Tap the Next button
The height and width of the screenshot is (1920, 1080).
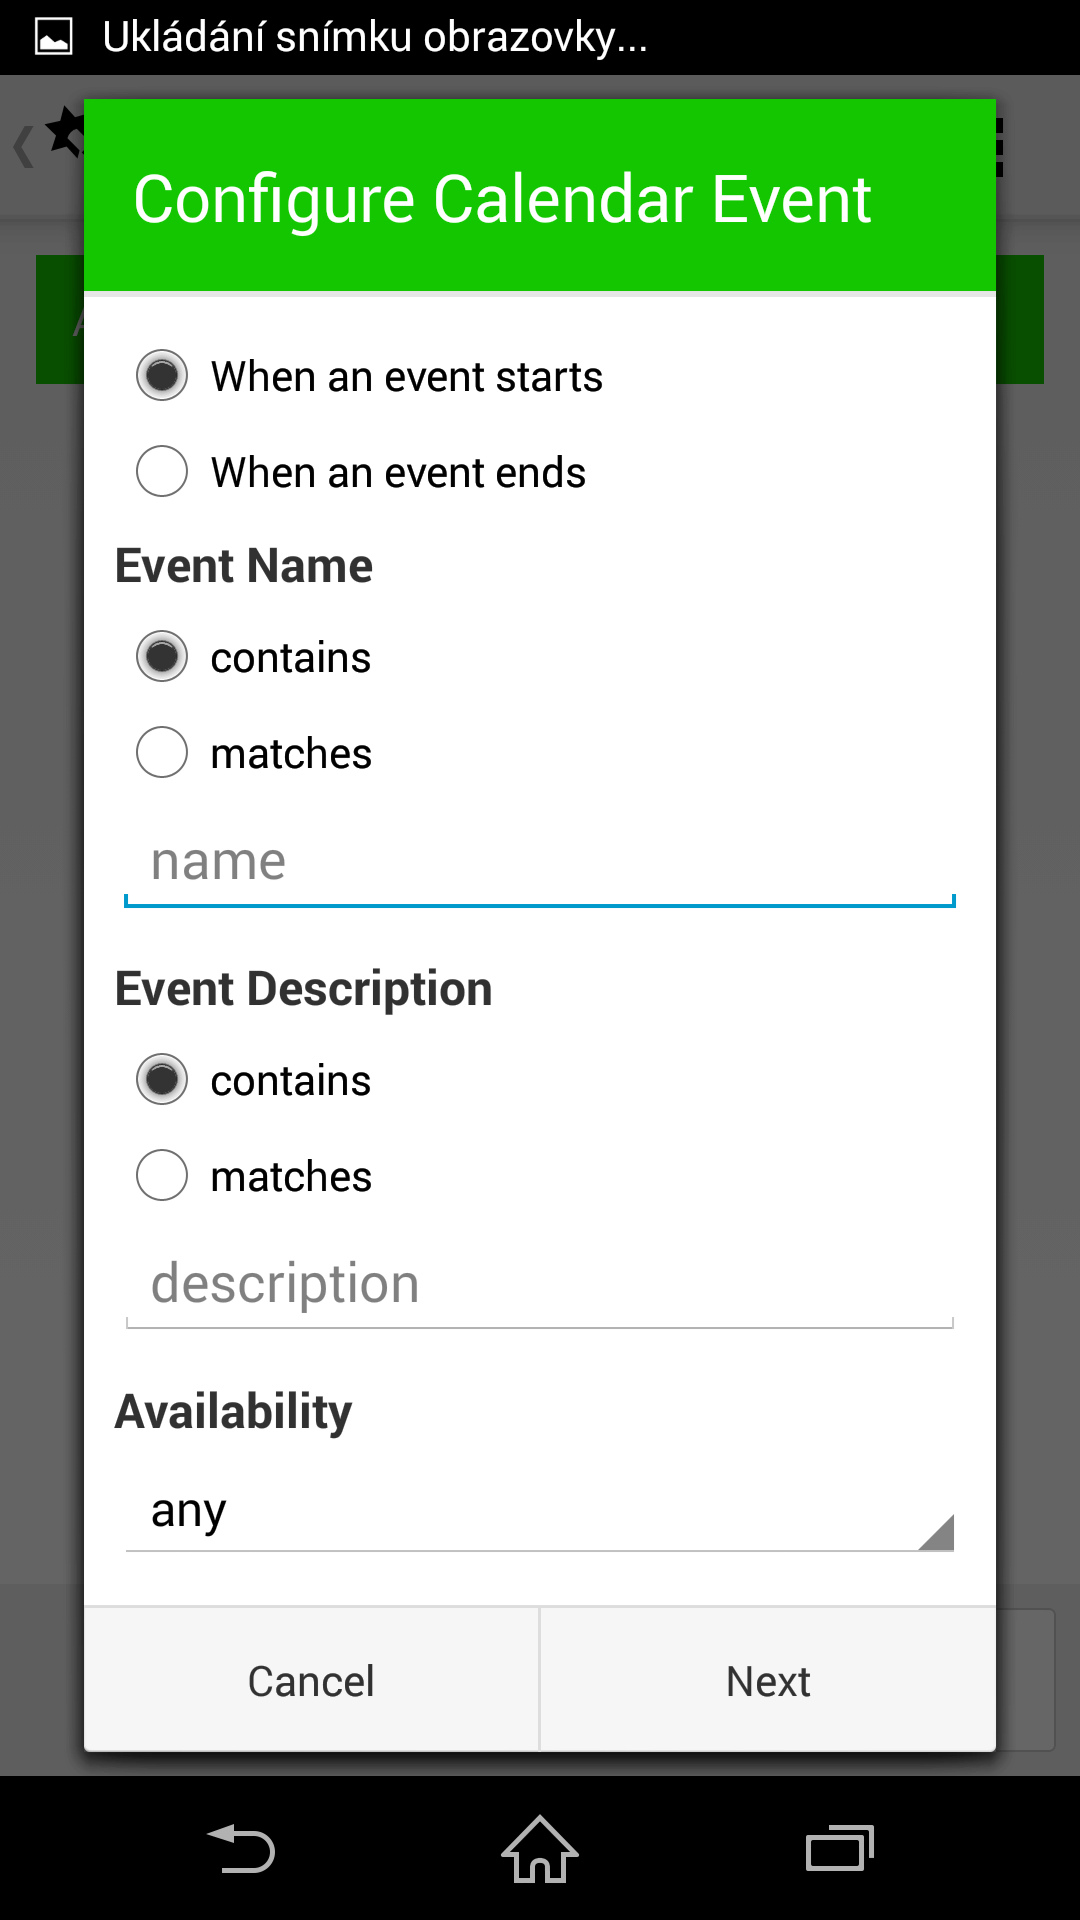(x=768, y=1680)
